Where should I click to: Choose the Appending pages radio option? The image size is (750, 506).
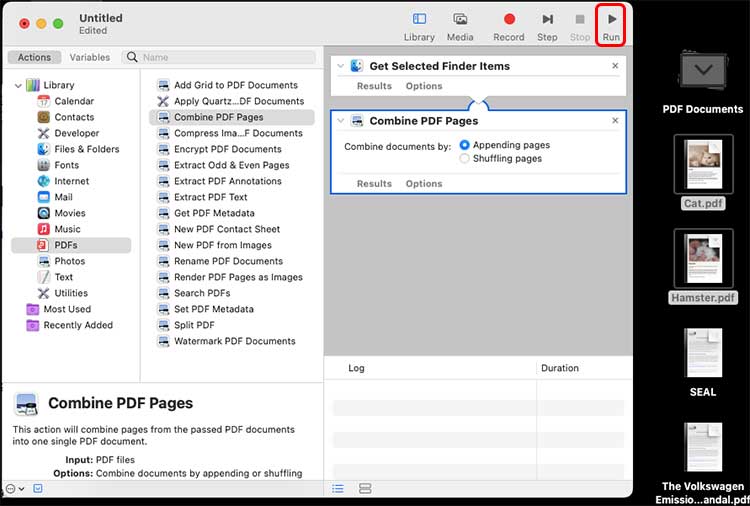(464, 145)
